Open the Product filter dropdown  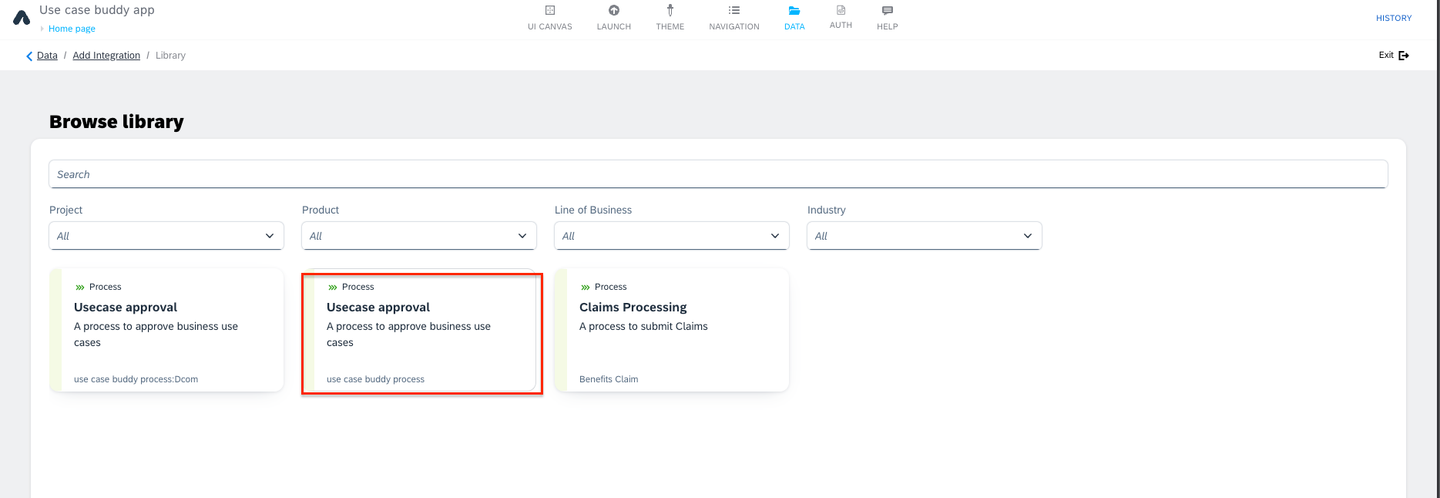click(x=419, y=236)
